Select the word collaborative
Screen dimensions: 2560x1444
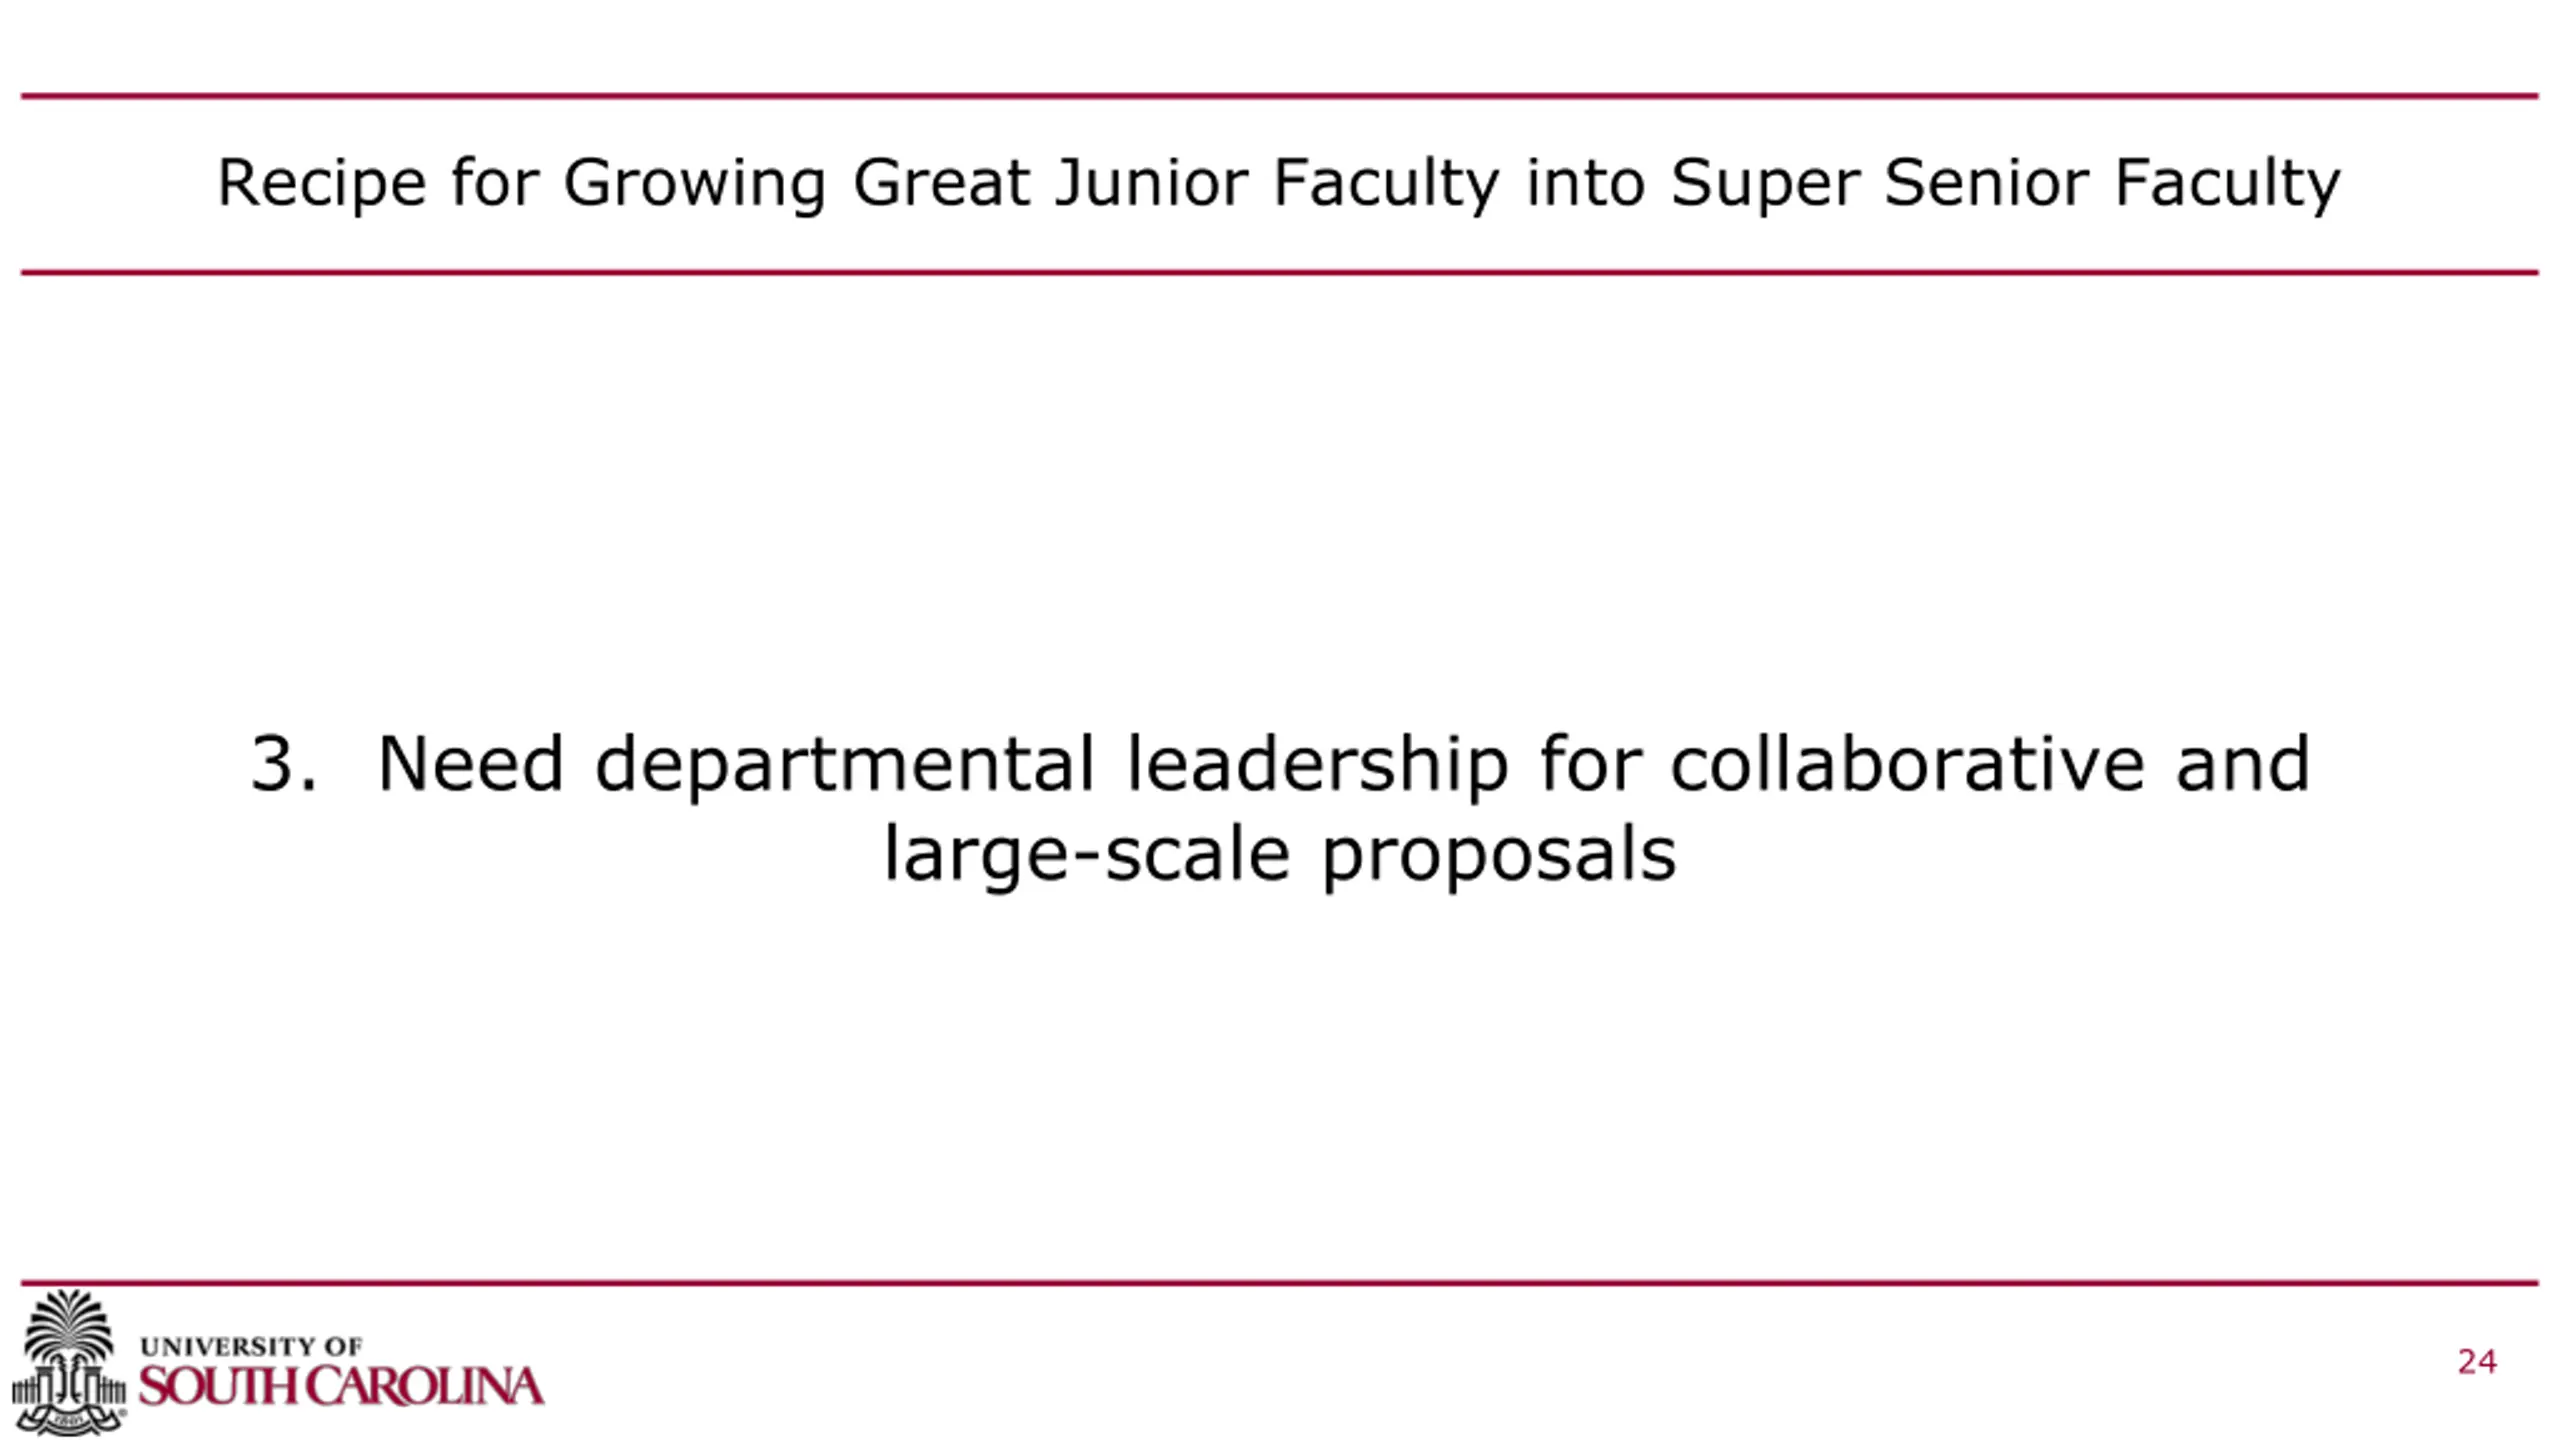click(x=1907, y=764)
